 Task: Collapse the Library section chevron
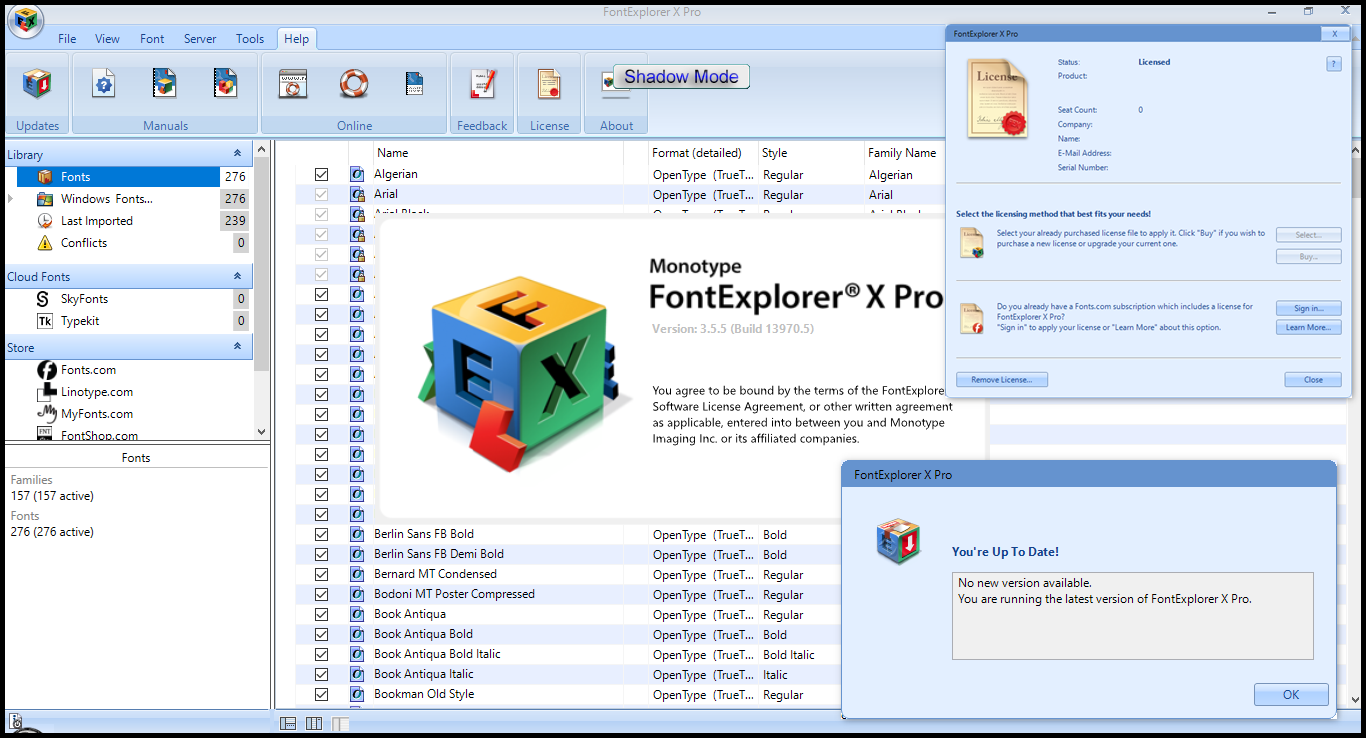[x=237, y=154]
